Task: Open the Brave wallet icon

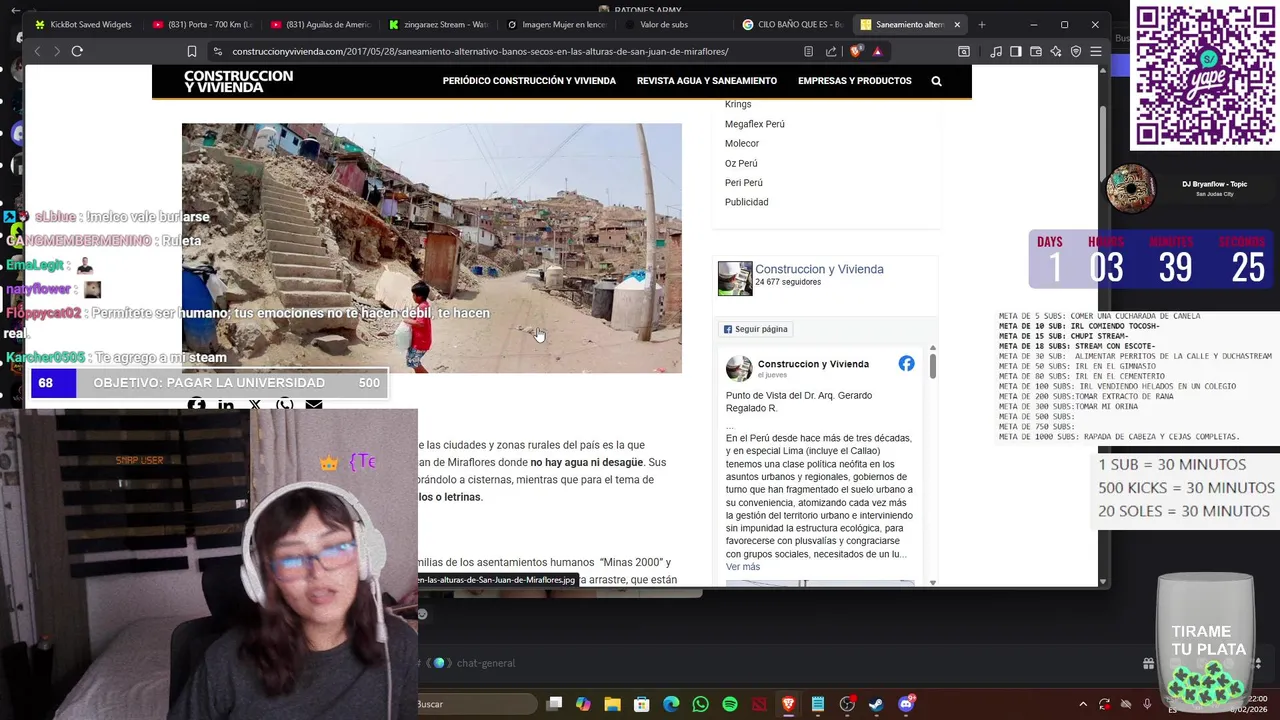Action: (x=1036, y=51)
